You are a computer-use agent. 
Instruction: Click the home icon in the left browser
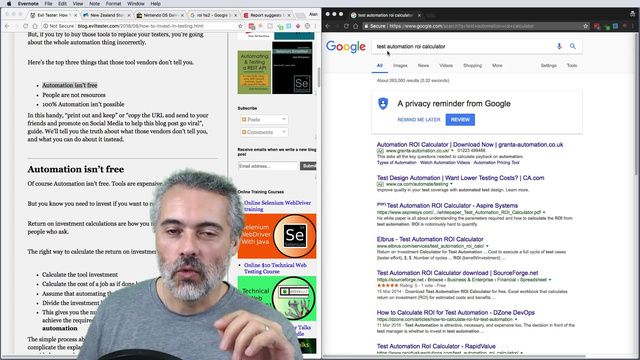pos(35,26)
